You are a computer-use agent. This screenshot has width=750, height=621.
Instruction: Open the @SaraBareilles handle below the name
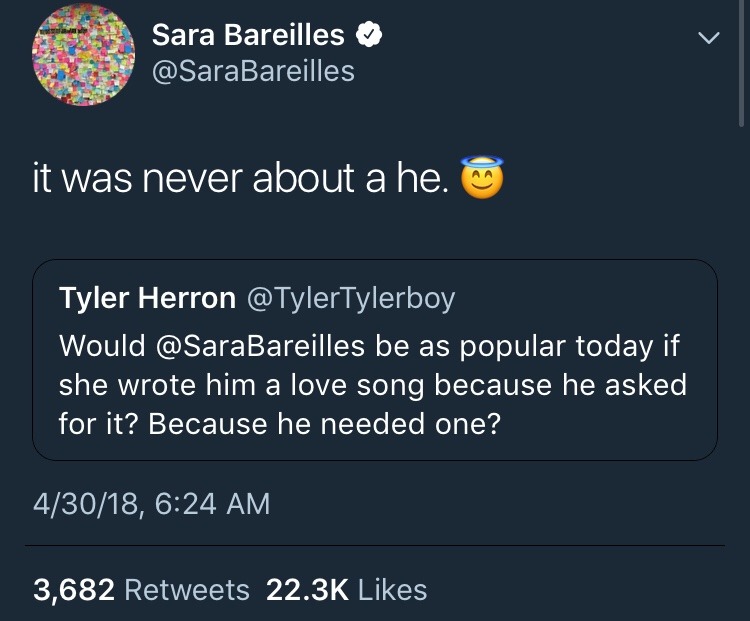[x=253, y=71]
